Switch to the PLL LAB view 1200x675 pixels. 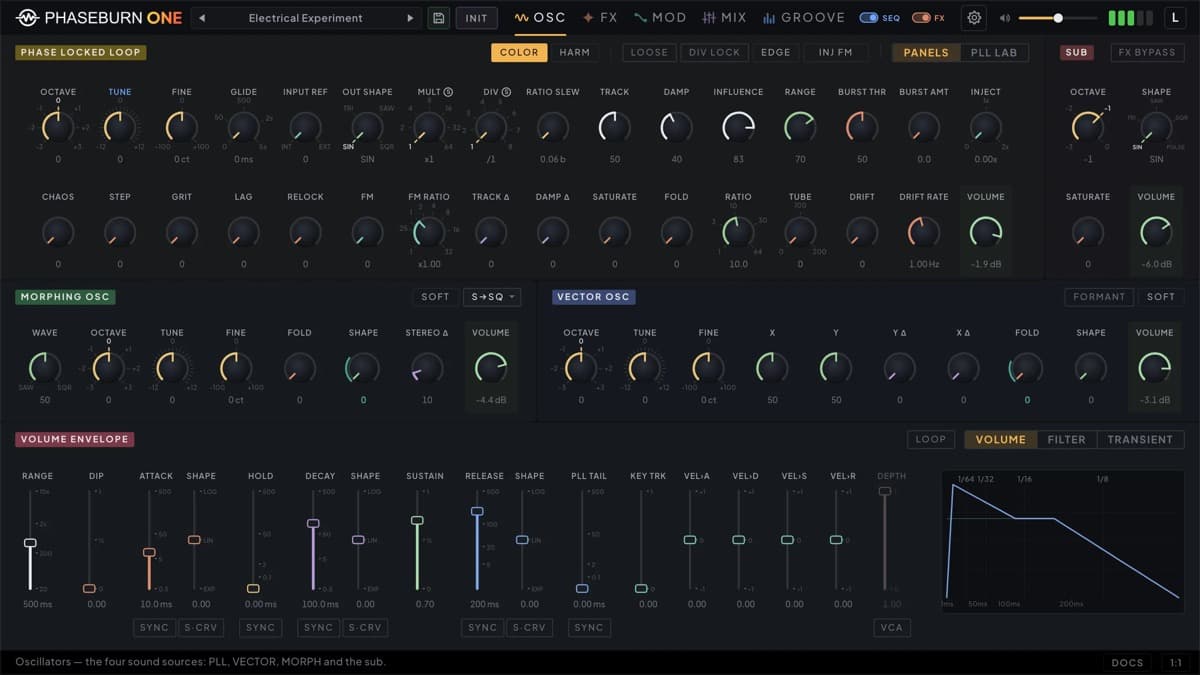coord(994,52)
